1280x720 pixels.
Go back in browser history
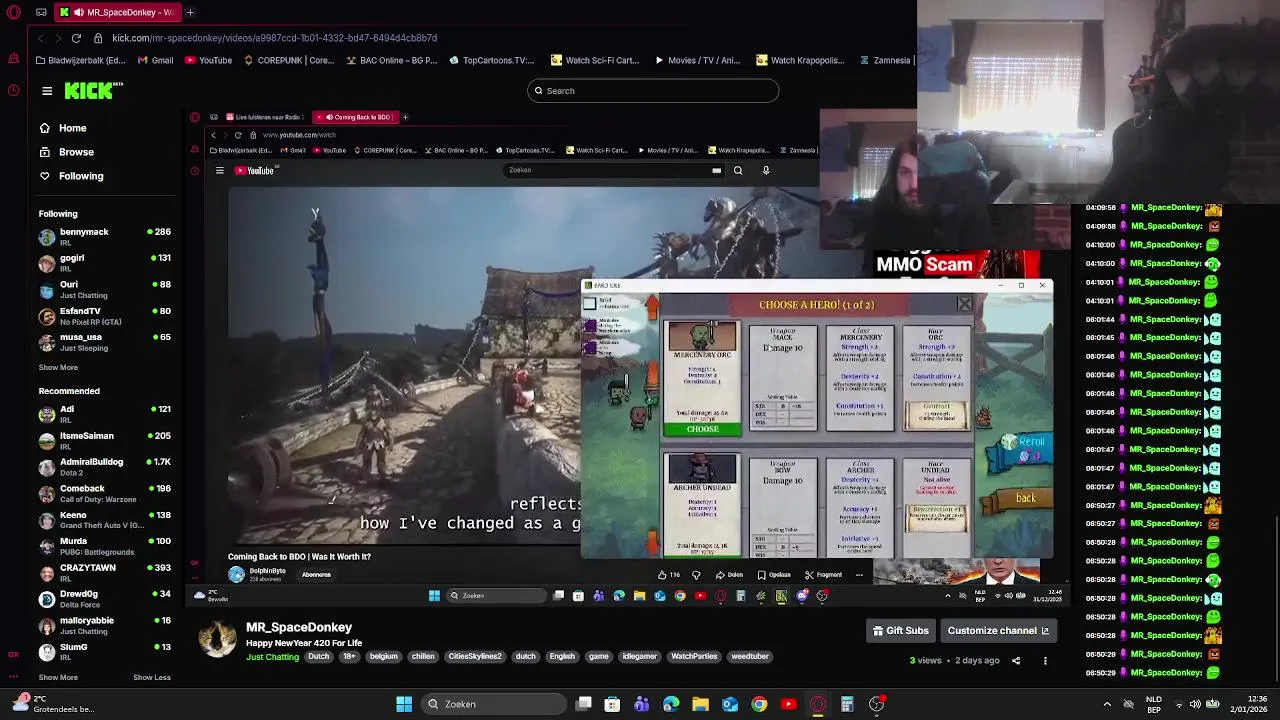pyautogui.click(x=40, y=38)
